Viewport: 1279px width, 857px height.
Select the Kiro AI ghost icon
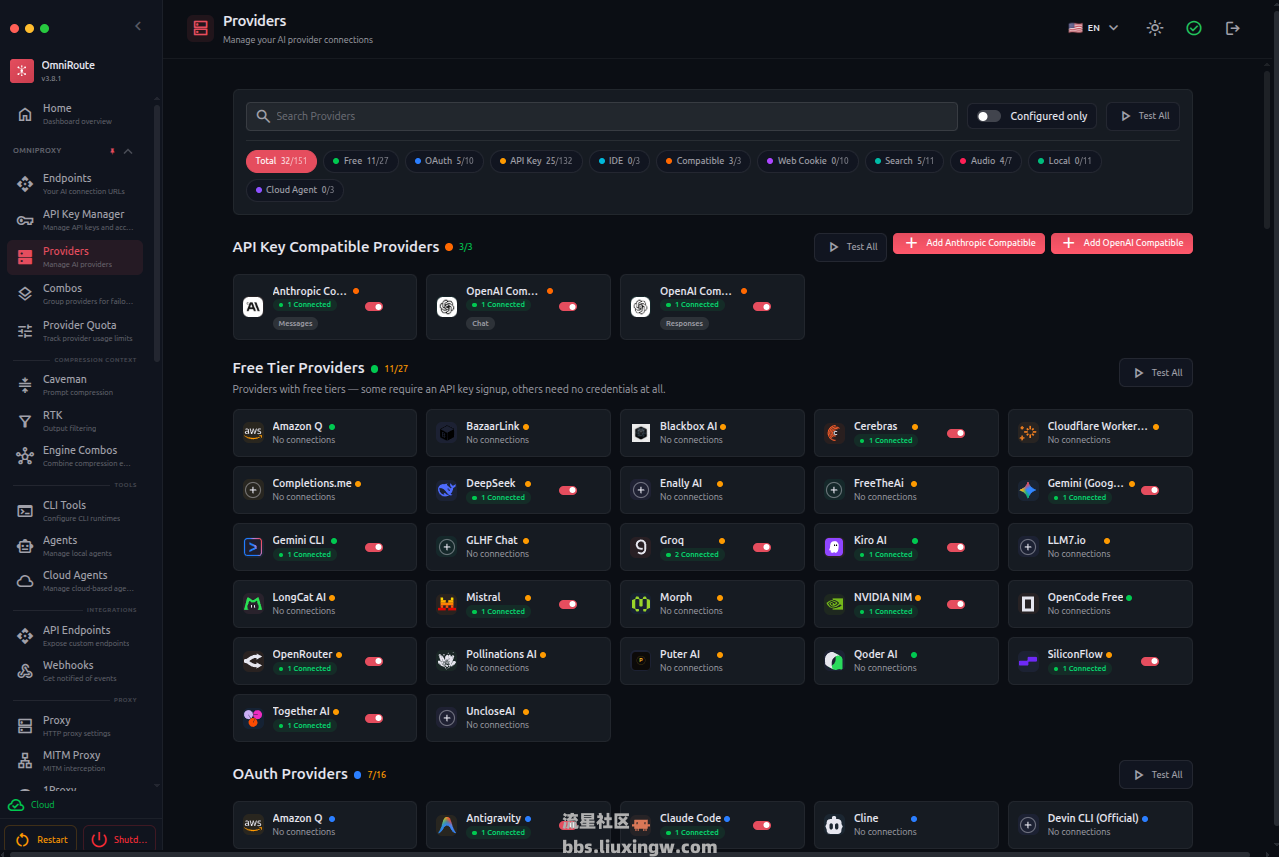[835, 547]
